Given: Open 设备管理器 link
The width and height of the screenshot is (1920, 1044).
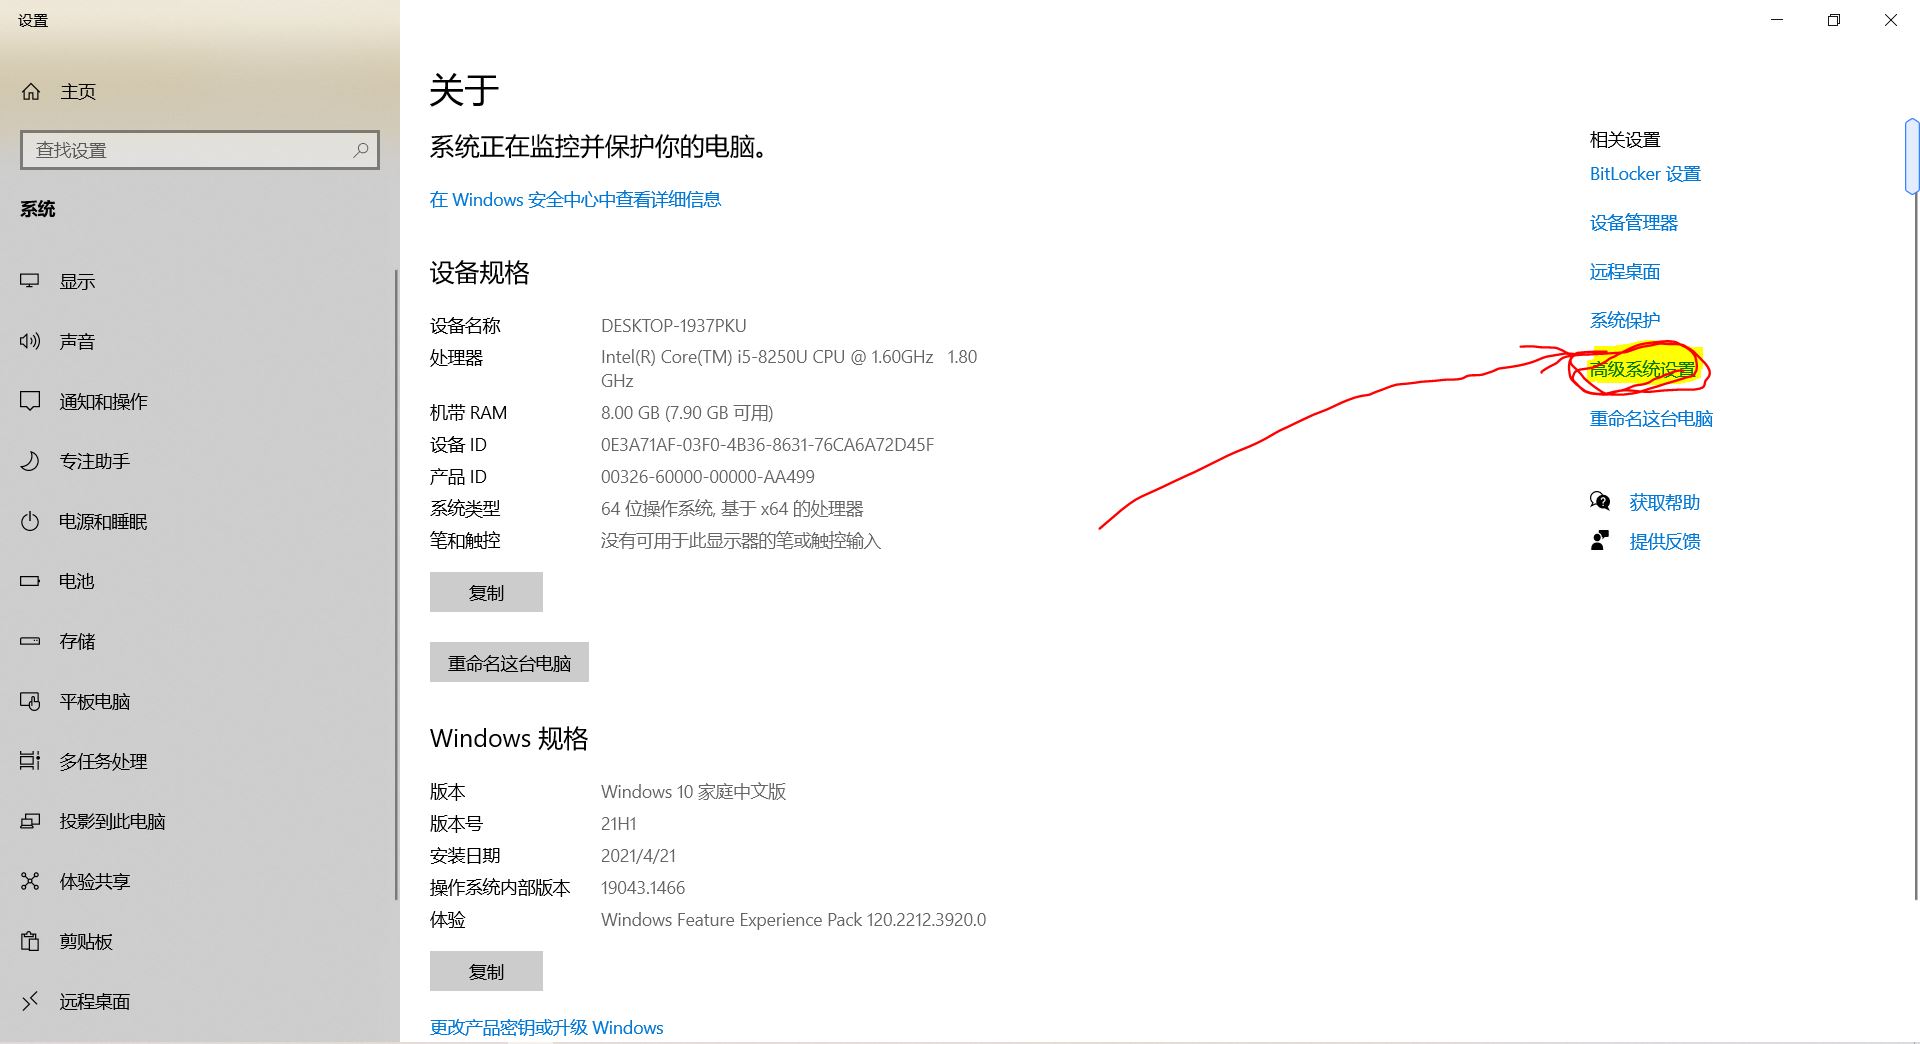Looking at the screenshot, I should tap(1634, 223).
